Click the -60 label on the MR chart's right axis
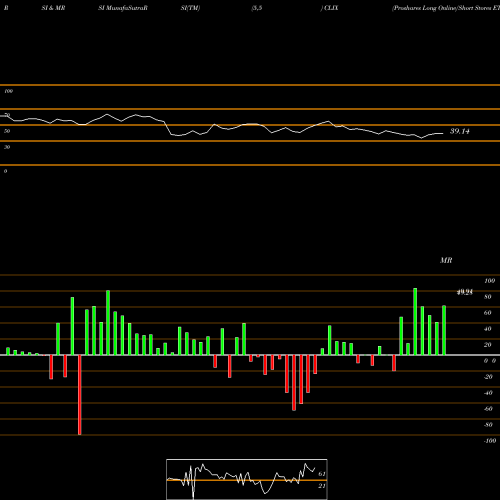 click(x=488, y=409)
